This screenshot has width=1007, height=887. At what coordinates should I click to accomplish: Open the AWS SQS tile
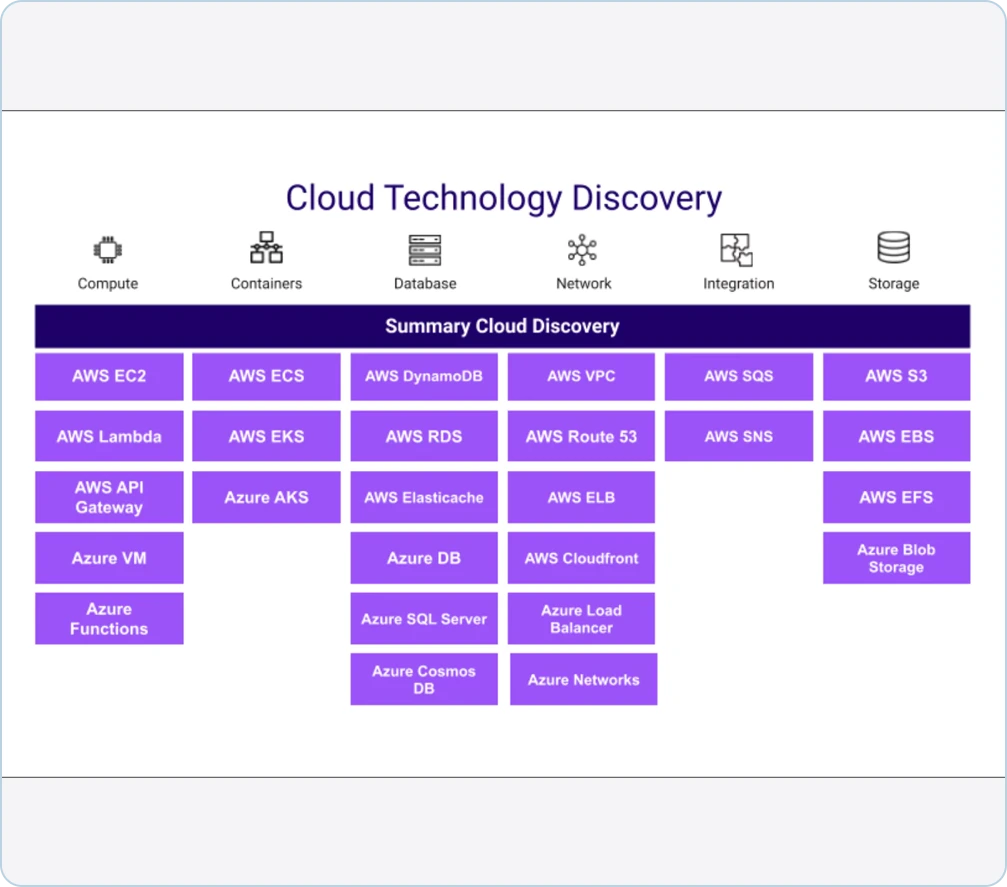pos(739,376)
